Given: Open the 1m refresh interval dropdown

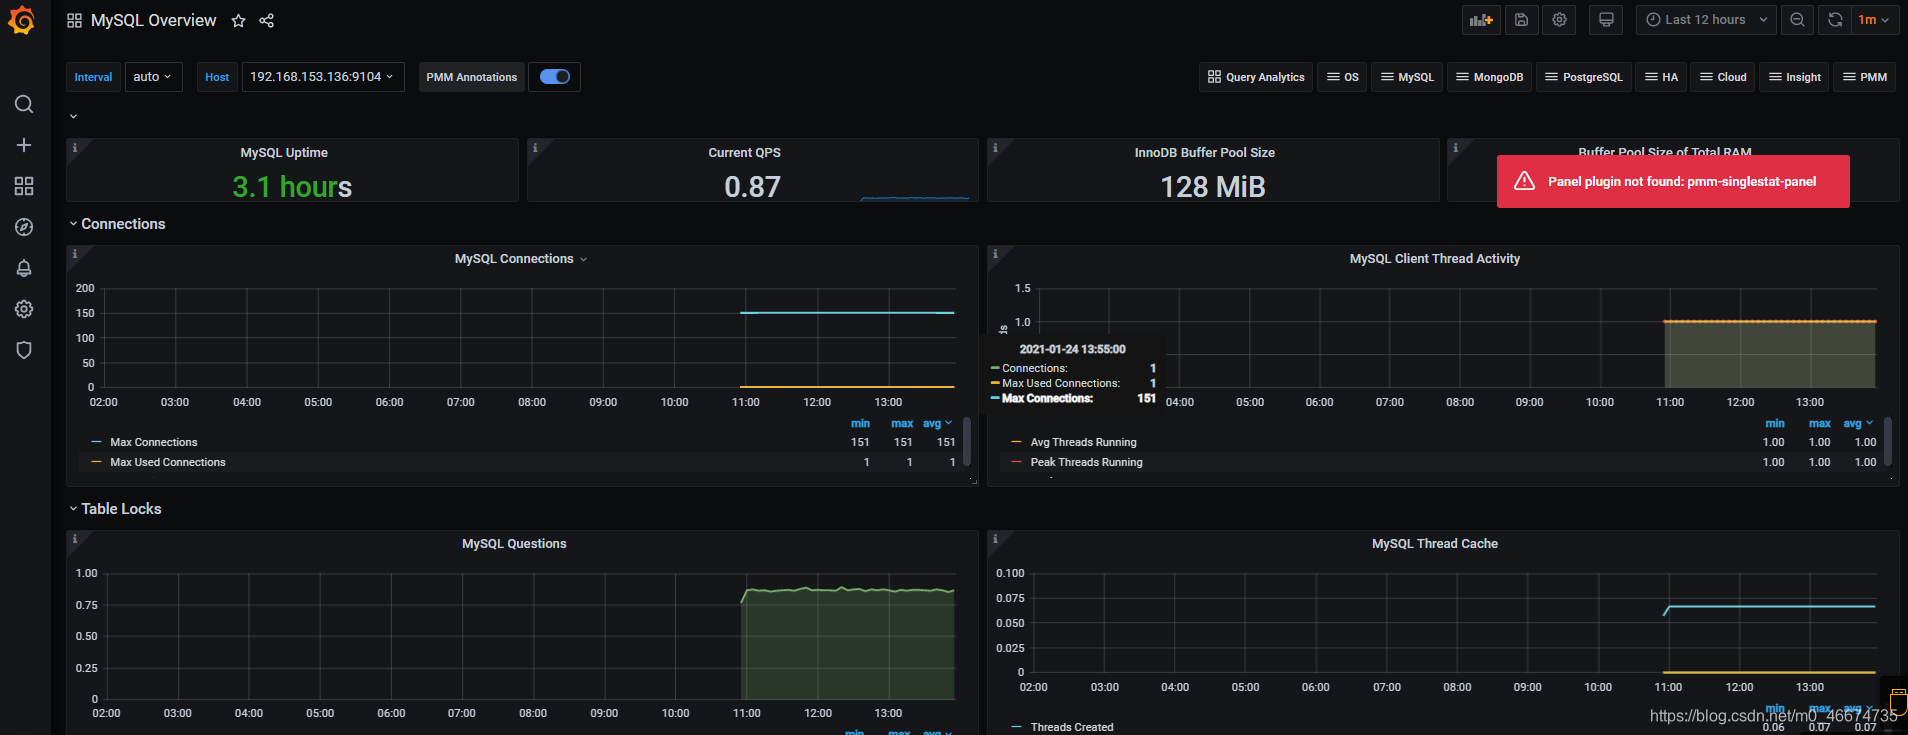Looking at the screenshot, I should pos(1874,20).
